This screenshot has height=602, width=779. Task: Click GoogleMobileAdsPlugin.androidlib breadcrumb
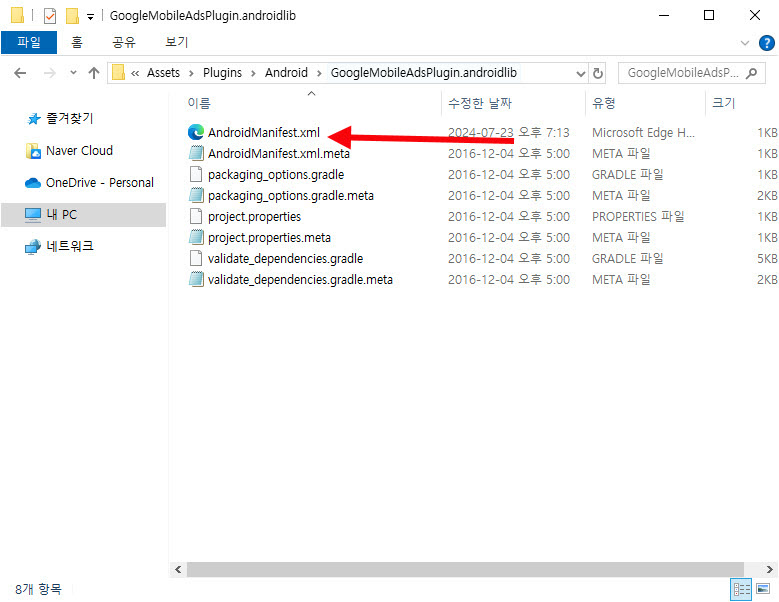(423, 73)
